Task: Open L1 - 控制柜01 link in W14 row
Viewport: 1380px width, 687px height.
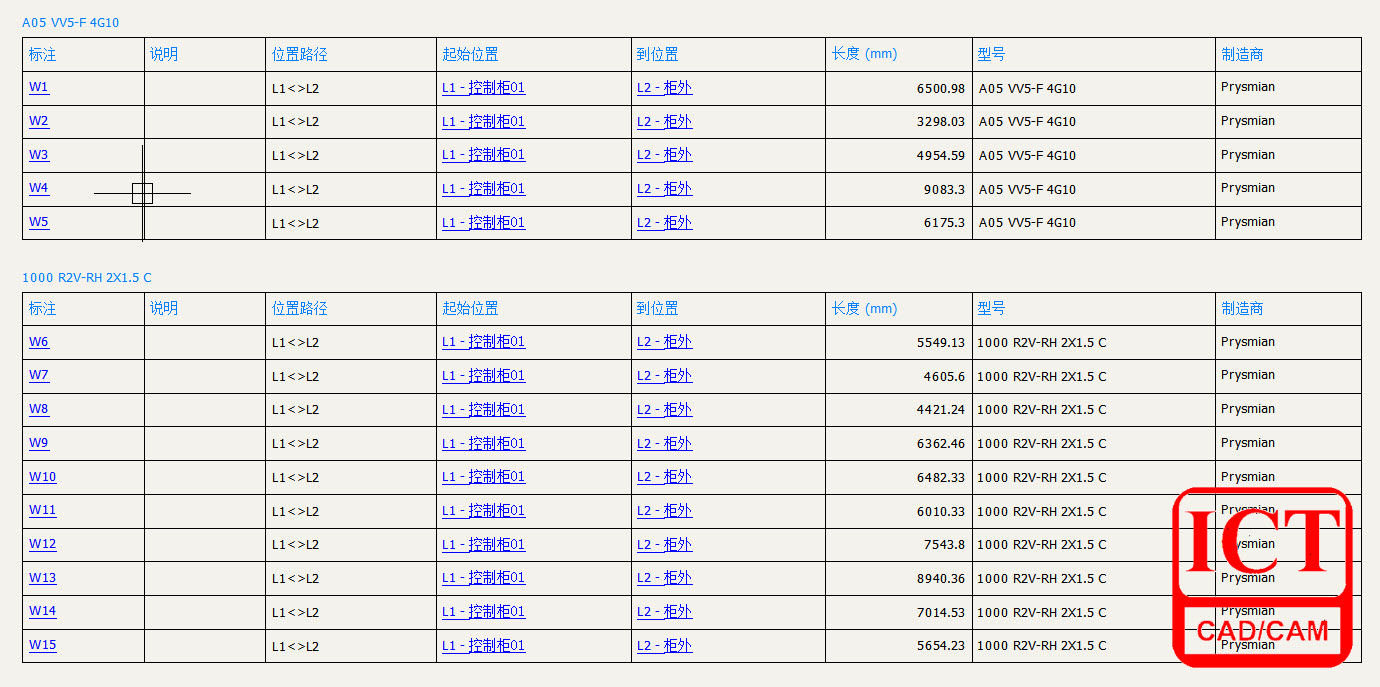Action: point(483,612)
